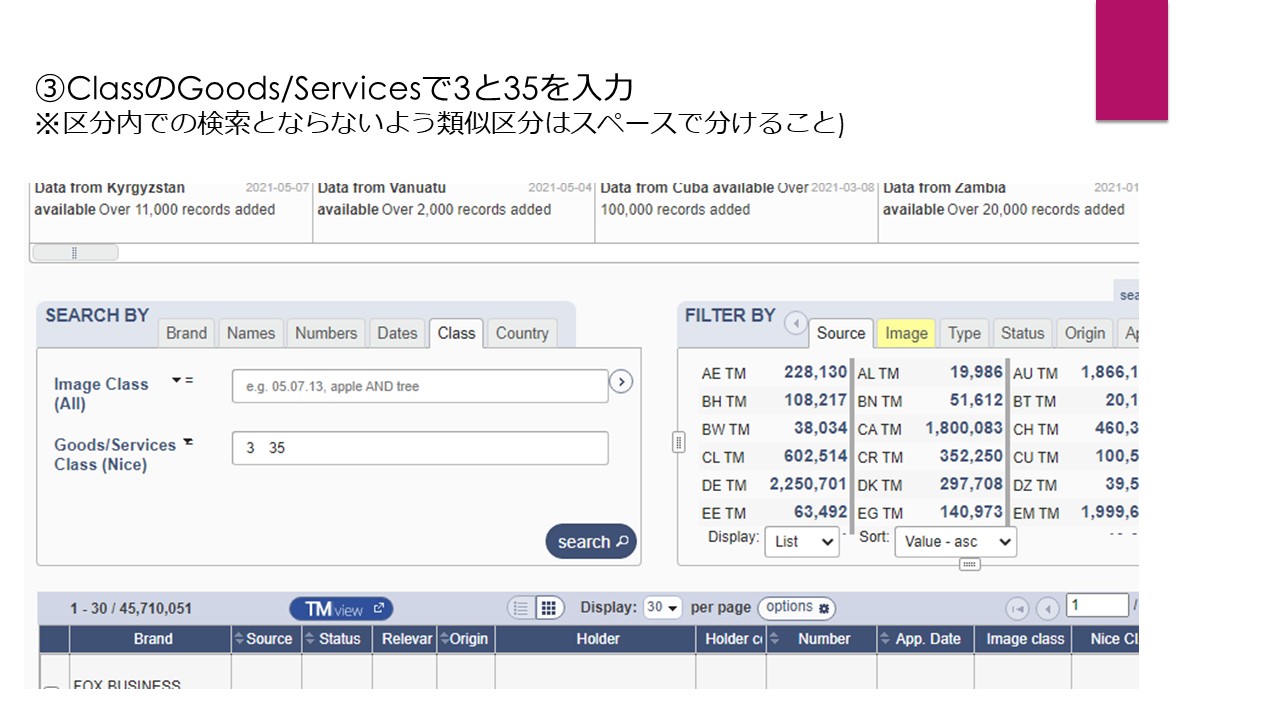Sort results by Number column

click(x=822, y=639)
